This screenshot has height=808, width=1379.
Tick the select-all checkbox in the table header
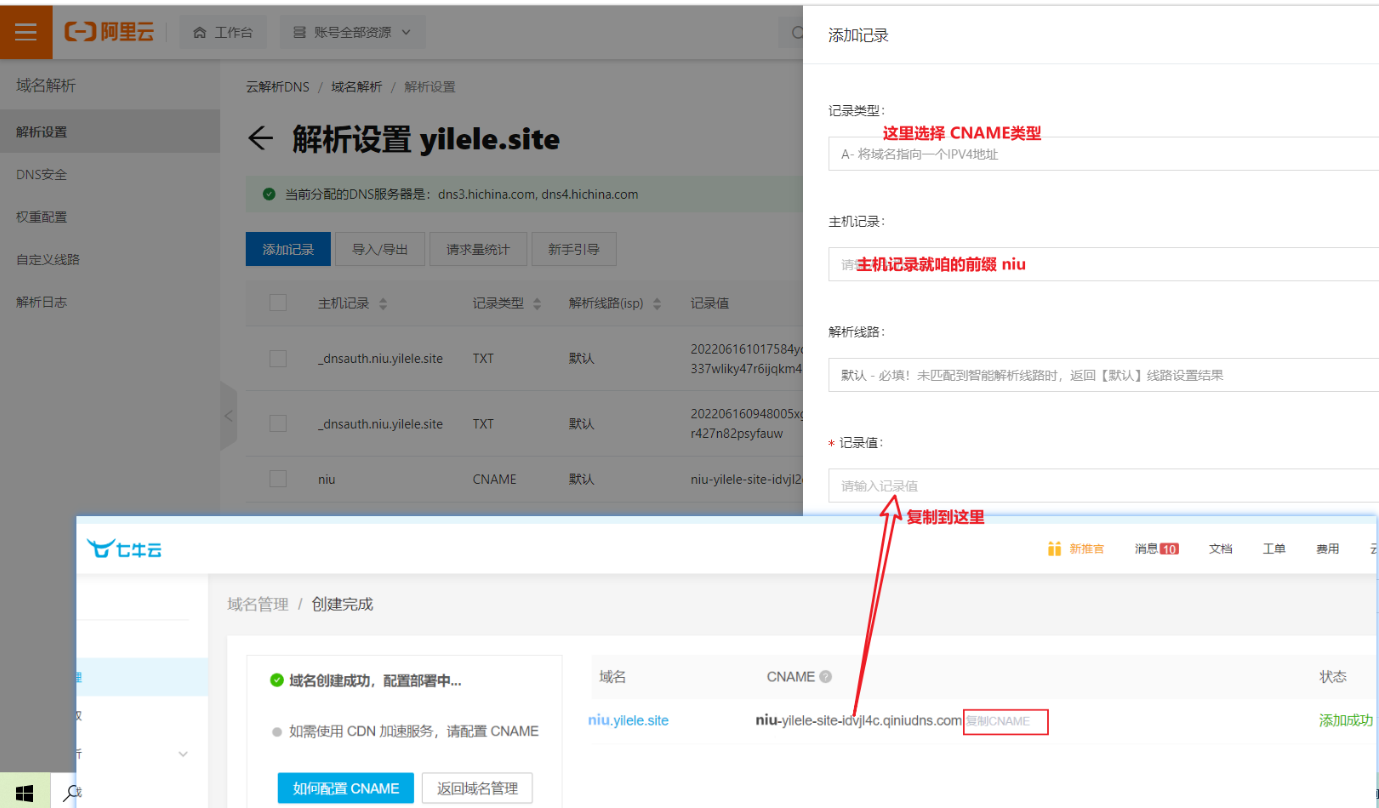278,303
